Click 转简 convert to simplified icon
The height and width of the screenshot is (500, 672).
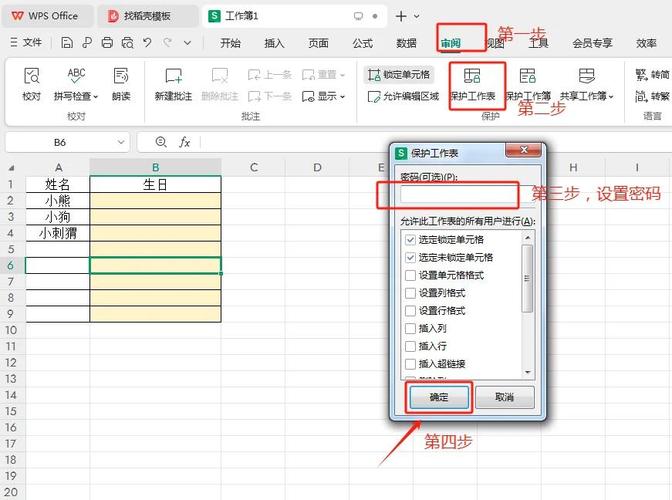coord(652,75)
